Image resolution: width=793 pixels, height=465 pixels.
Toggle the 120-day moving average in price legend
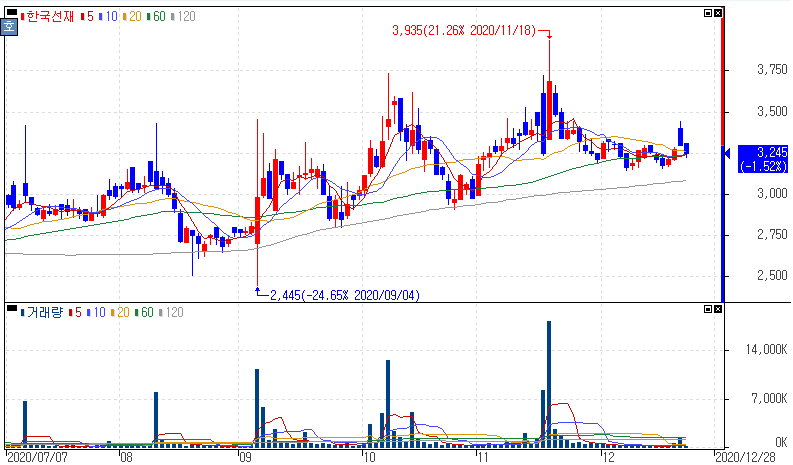(184, 17)
